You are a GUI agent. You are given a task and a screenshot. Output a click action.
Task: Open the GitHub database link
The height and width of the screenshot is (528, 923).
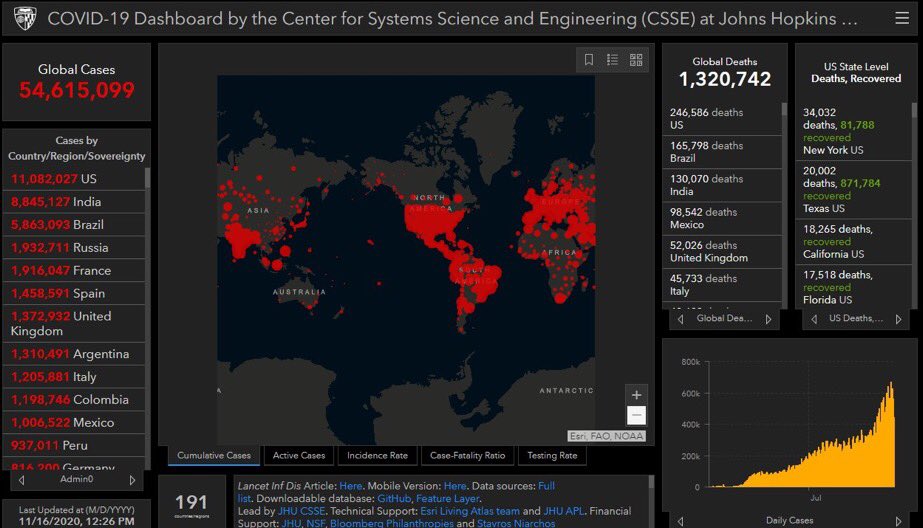[x=394, y=498]
